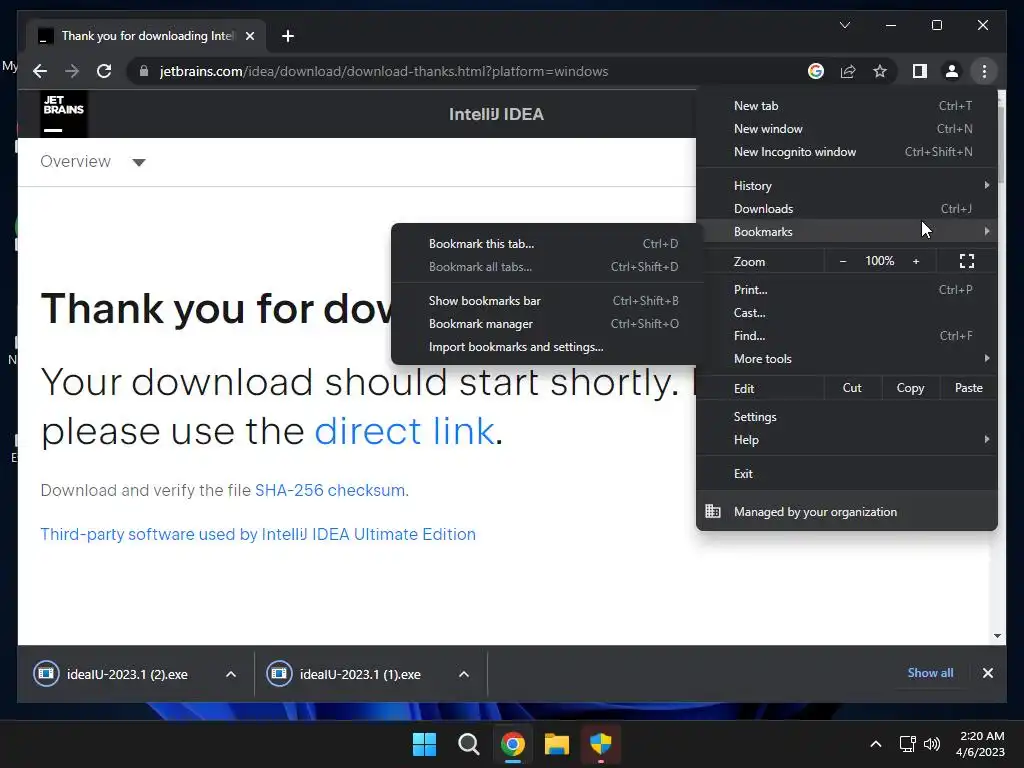The height and width of the screenshot is (768, 1024).
Task: Open Third-party software used by IntelliJ link
Action: (258, 534)
